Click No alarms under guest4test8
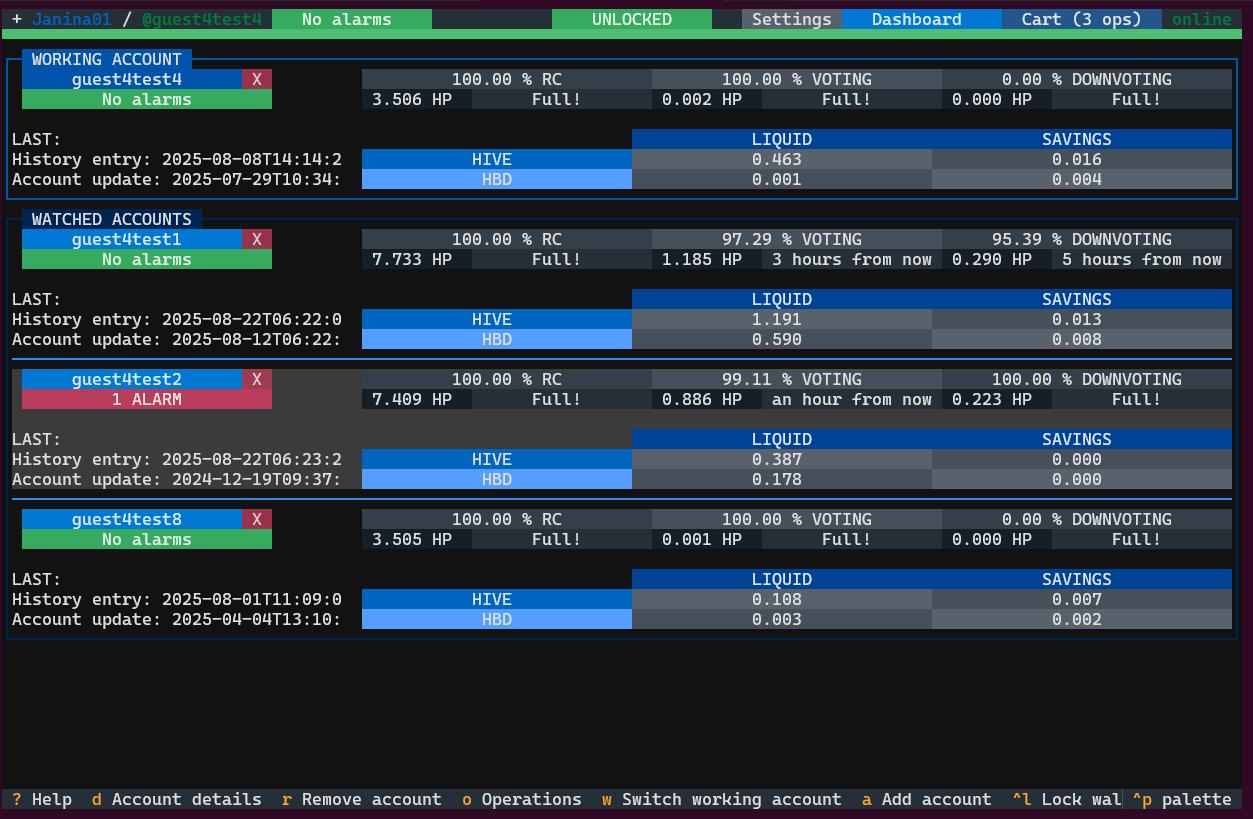The height and width of the screenshot is (819, 1253). (x=147, y=539)
